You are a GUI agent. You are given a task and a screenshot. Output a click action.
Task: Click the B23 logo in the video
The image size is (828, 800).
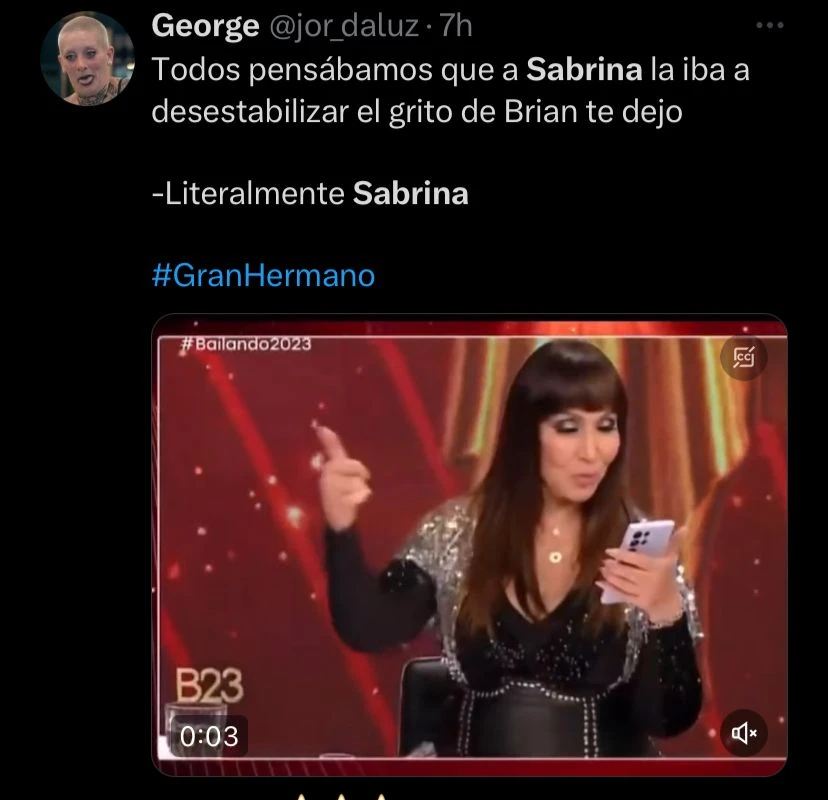pos(209,686)
